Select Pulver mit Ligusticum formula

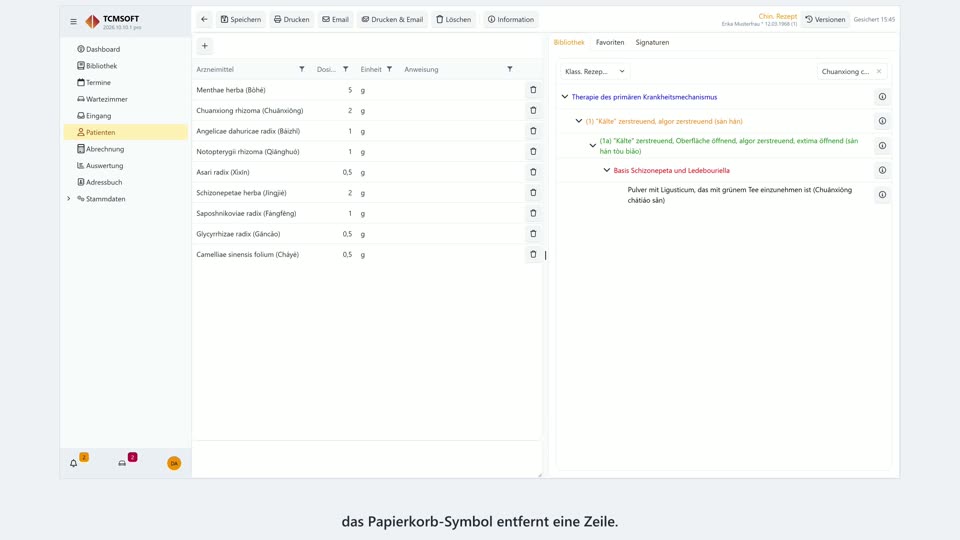[740, 195]
